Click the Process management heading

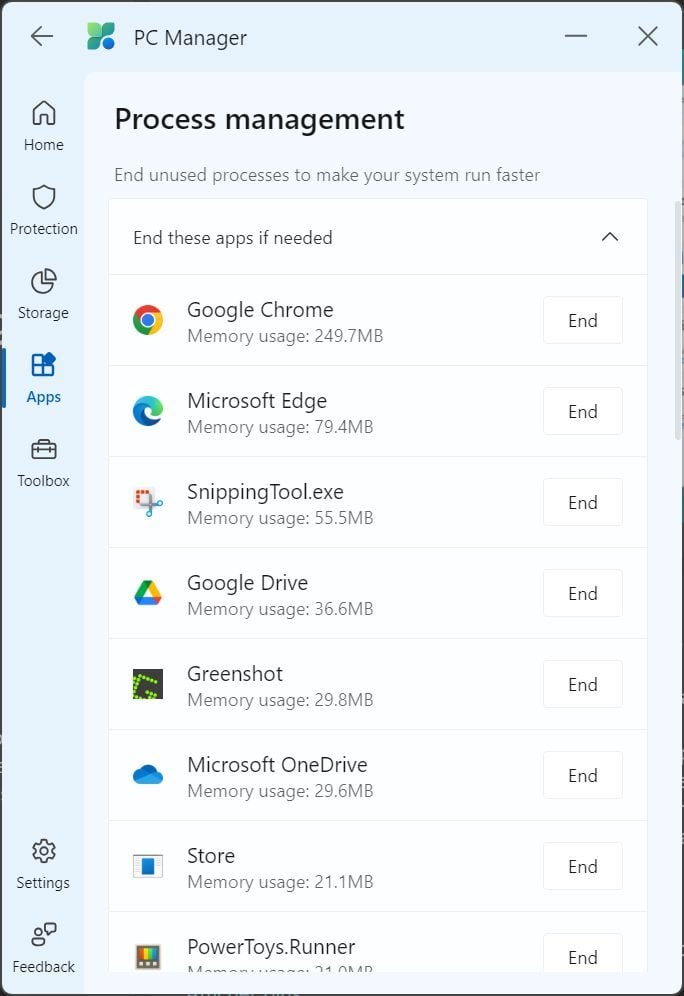coord(259,119)
